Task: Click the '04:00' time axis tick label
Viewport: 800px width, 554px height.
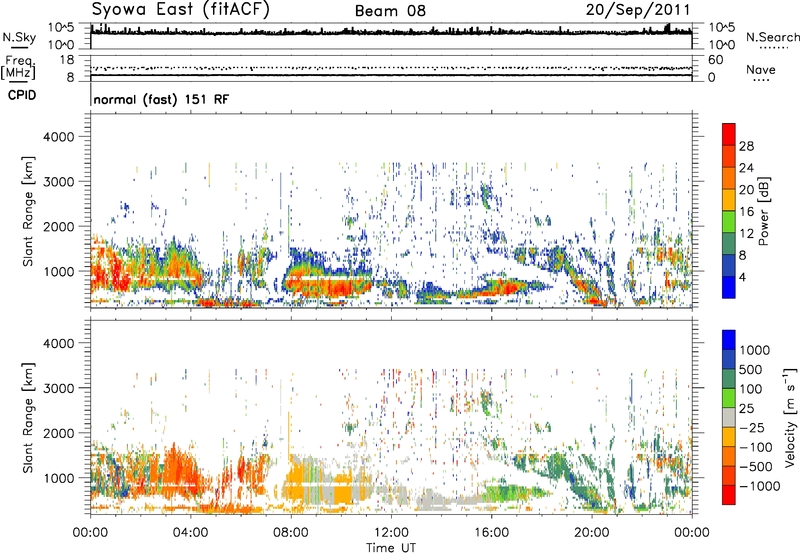Action: point(190,533)
